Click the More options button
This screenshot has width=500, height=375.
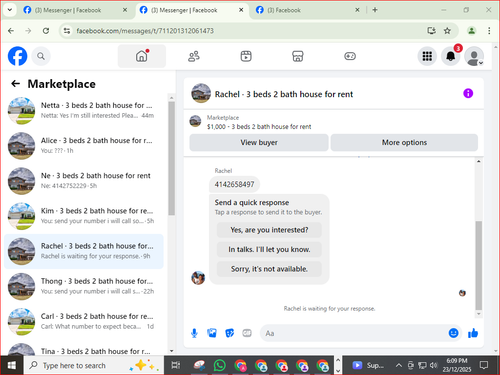pos(404,143)
